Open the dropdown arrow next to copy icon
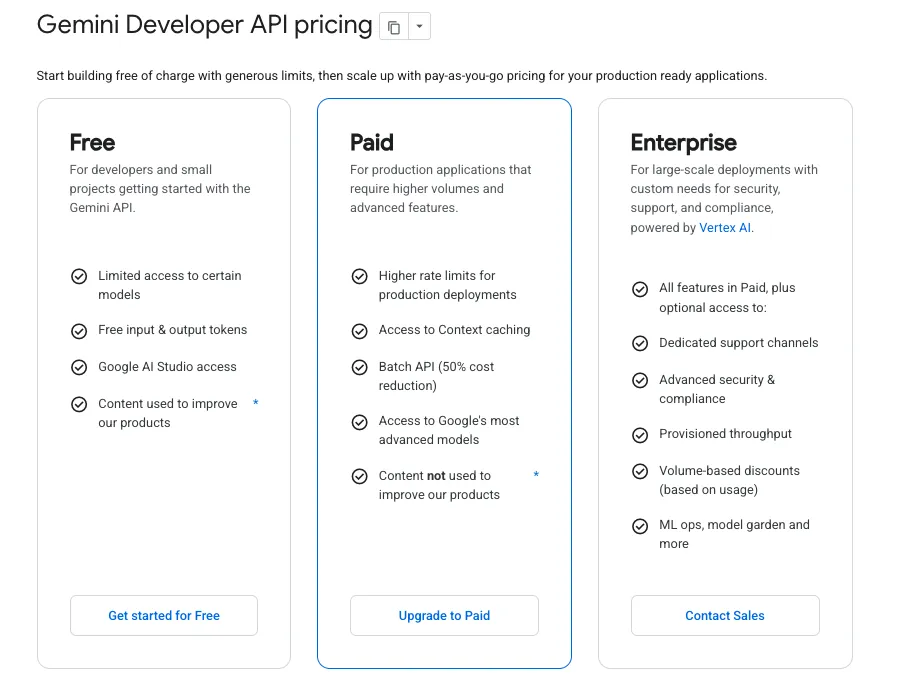The width and height of the screenshot is (921, 690). coord(419,27)
